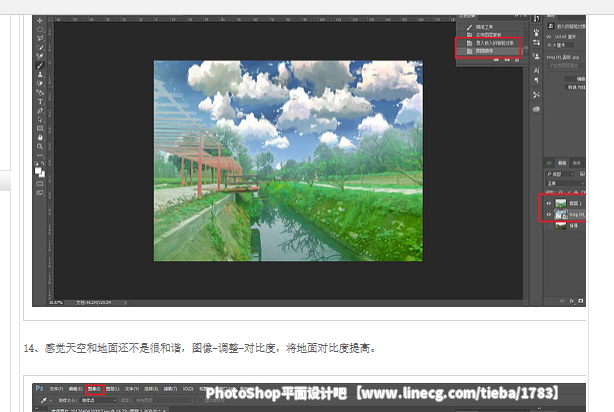Open the 图层(L) menu

(x=112, y=389)
